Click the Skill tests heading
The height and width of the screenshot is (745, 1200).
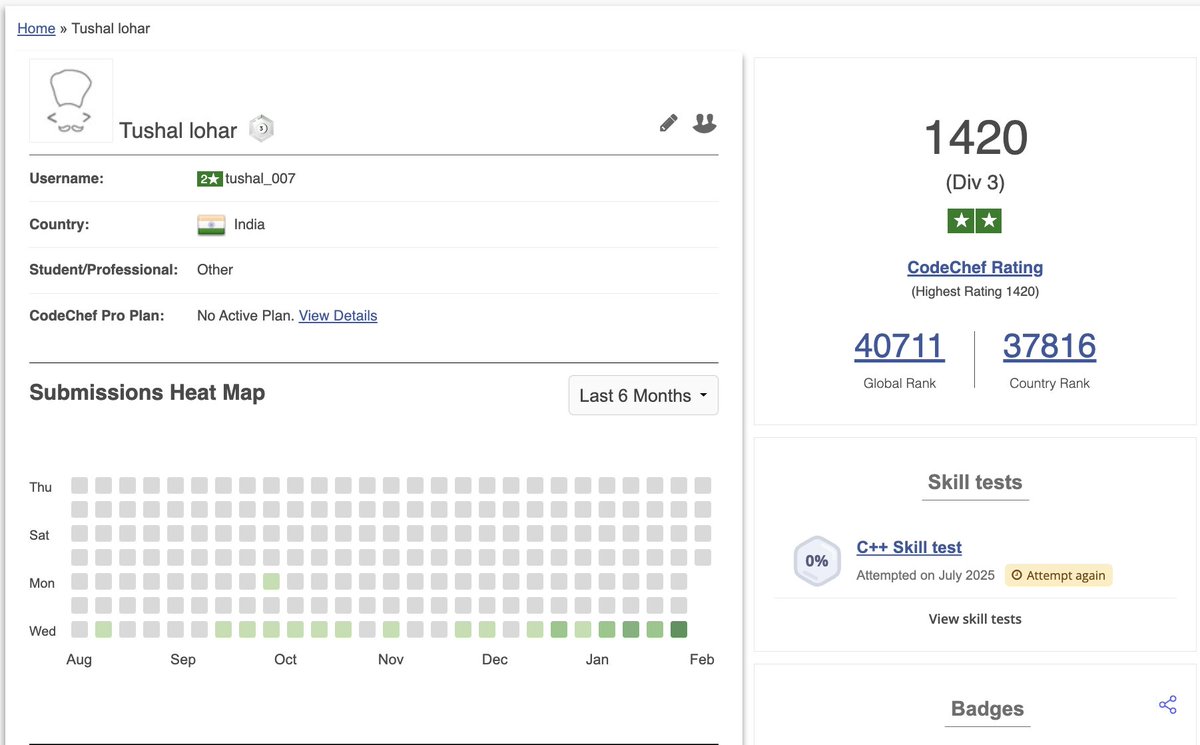(975, 482)
